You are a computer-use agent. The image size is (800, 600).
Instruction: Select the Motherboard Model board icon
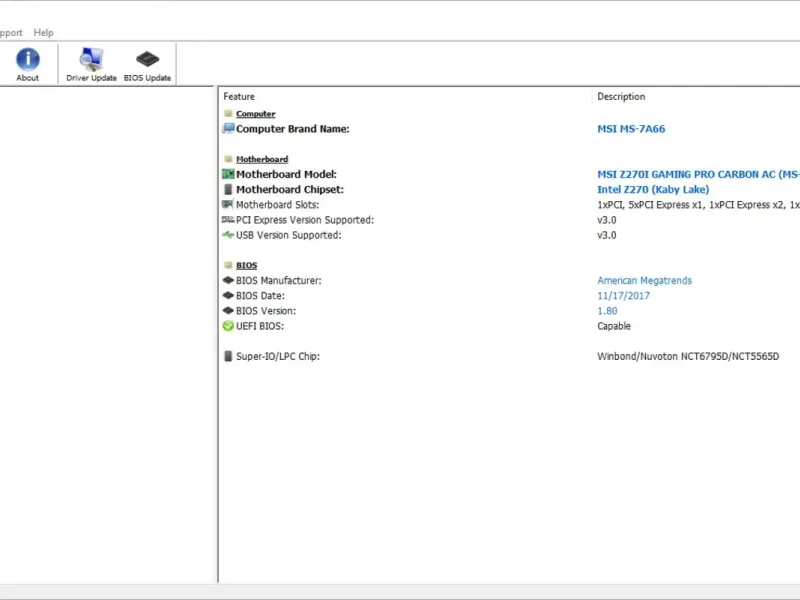(228, 174)
